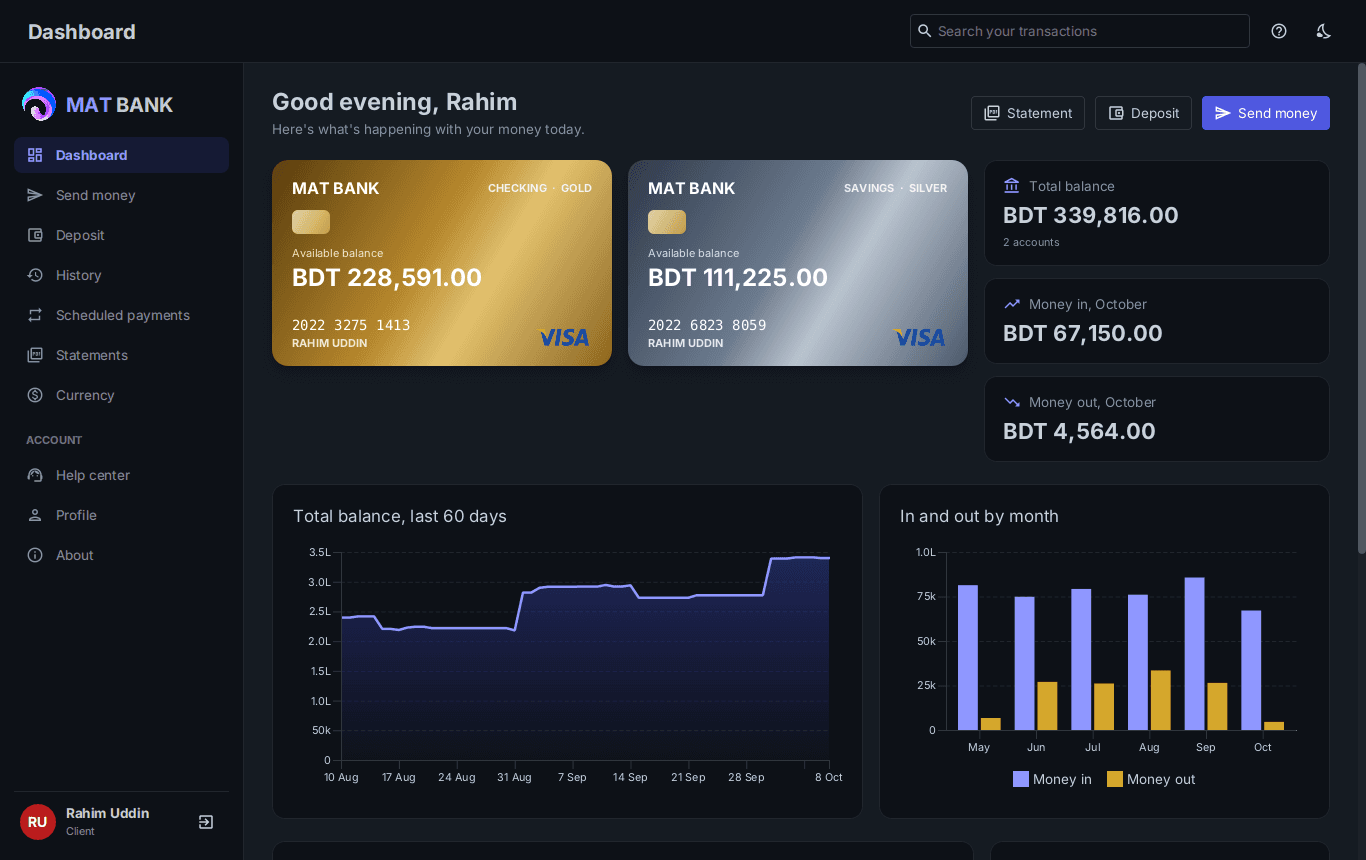Click the Deposit wallet icon in sidebar
This screenshot has width=1366, height=860.
(x=35, y=235)
